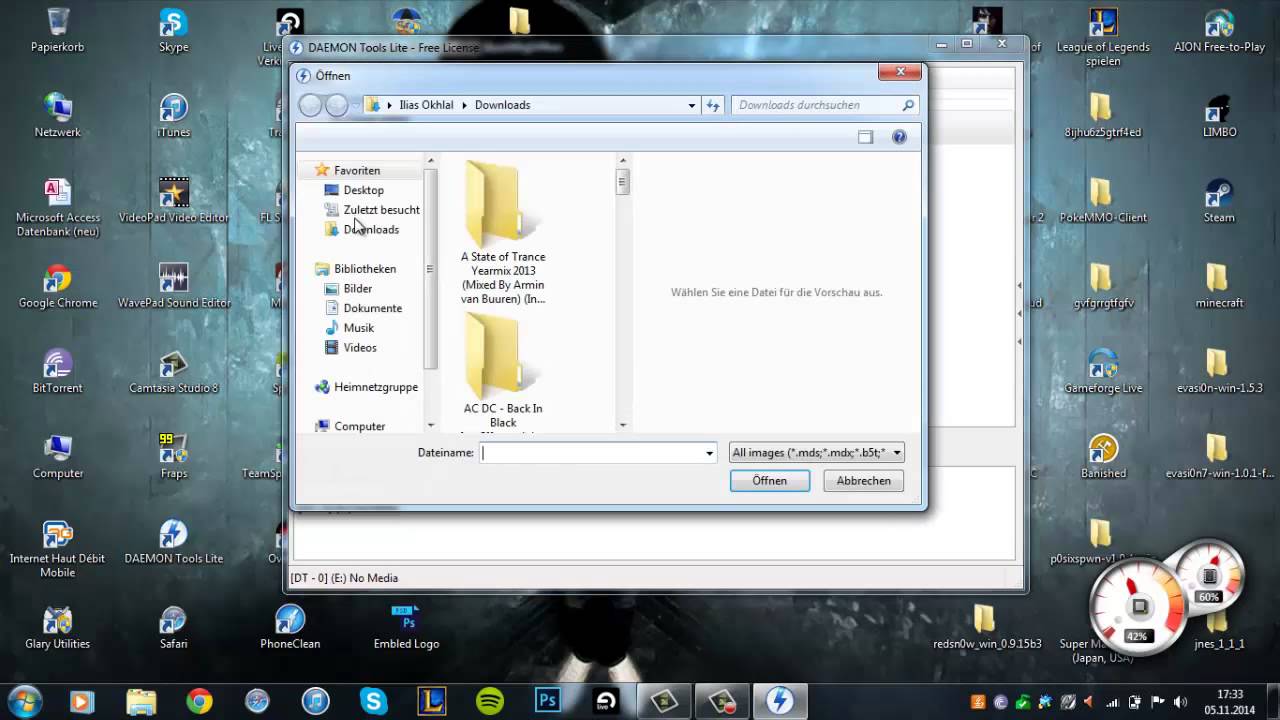Click the forward navigation arrow in dialog
Screen dimensions: 1280x720
pyautogui.click(x=337, y=105)
